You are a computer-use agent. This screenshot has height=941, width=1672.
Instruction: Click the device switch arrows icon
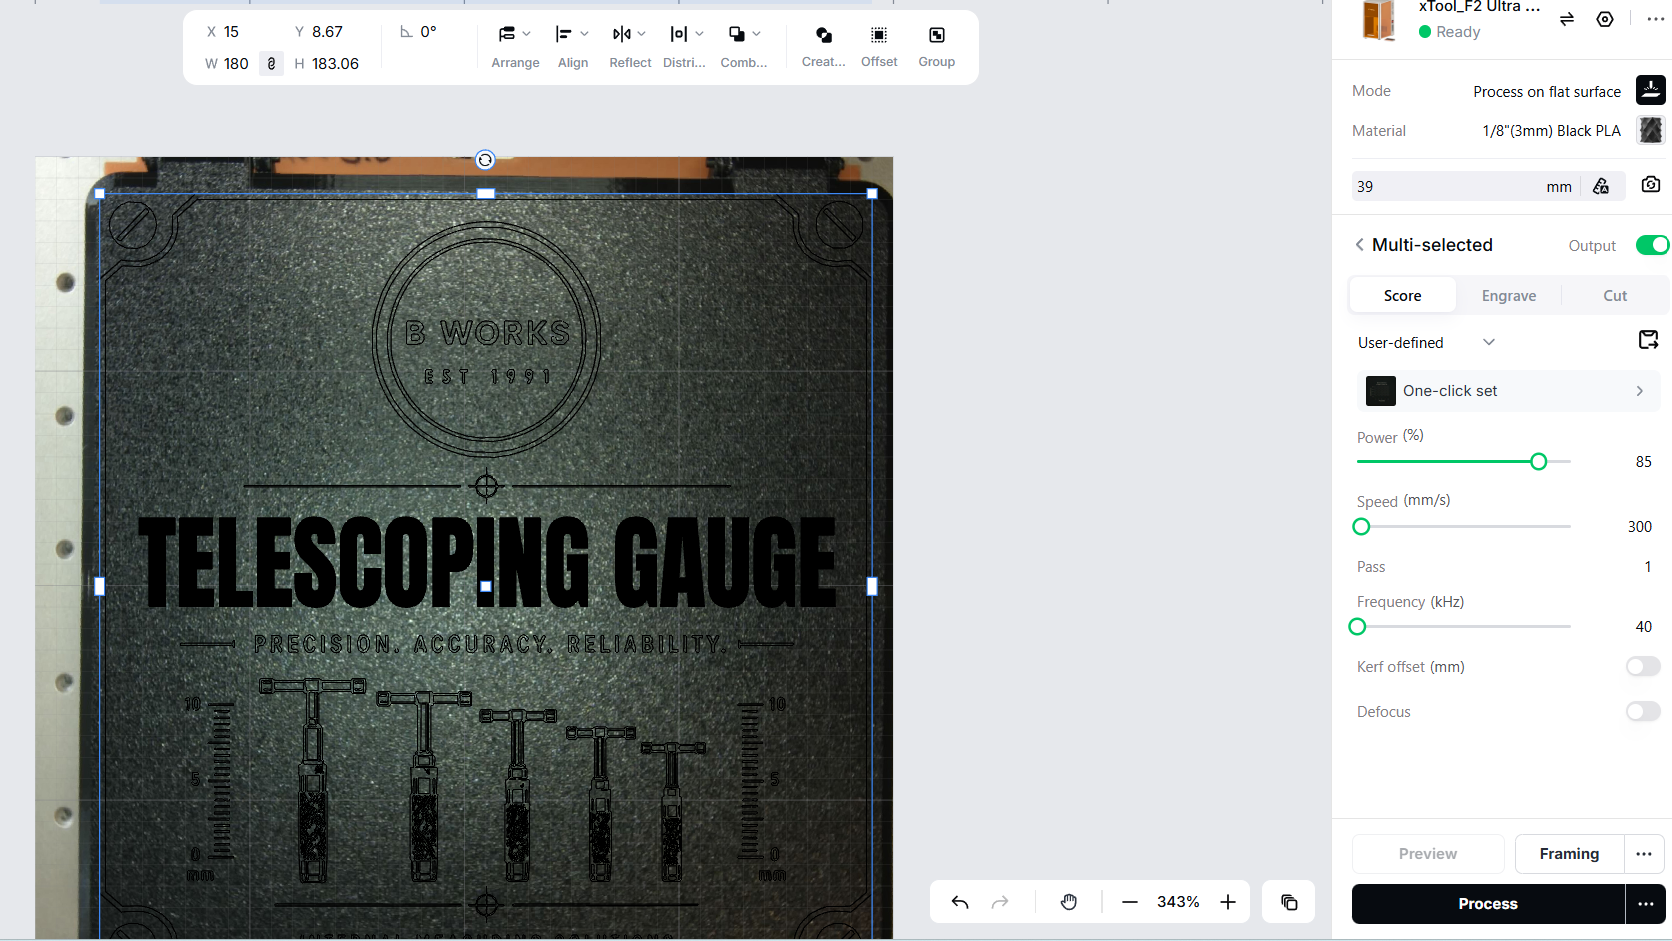pyautogui.click(x=1567, y=19)
